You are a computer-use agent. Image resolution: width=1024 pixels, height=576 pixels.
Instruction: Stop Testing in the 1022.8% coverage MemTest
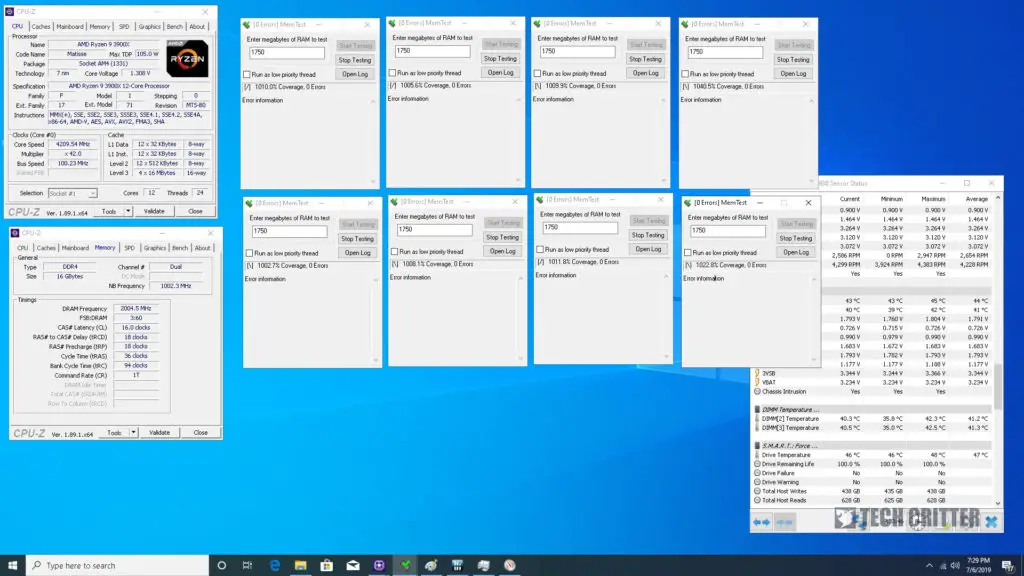point(795,238)
